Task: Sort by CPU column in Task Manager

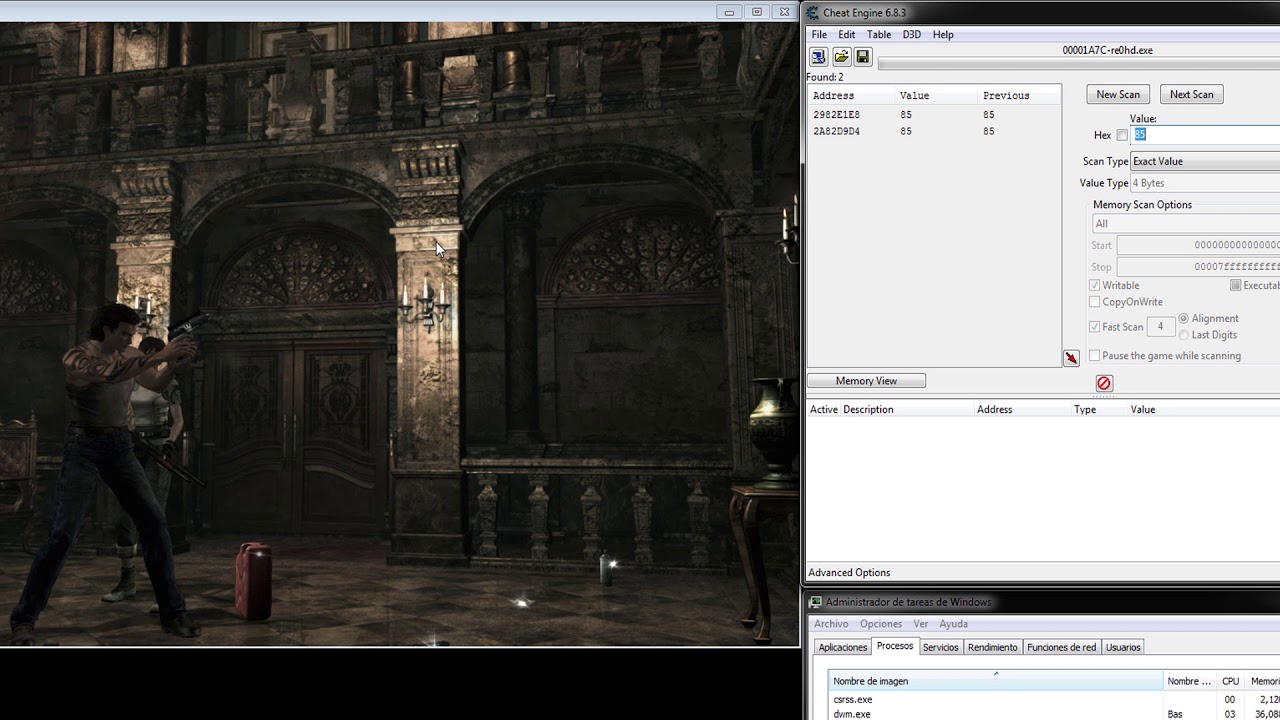Action: point(1232,681)
